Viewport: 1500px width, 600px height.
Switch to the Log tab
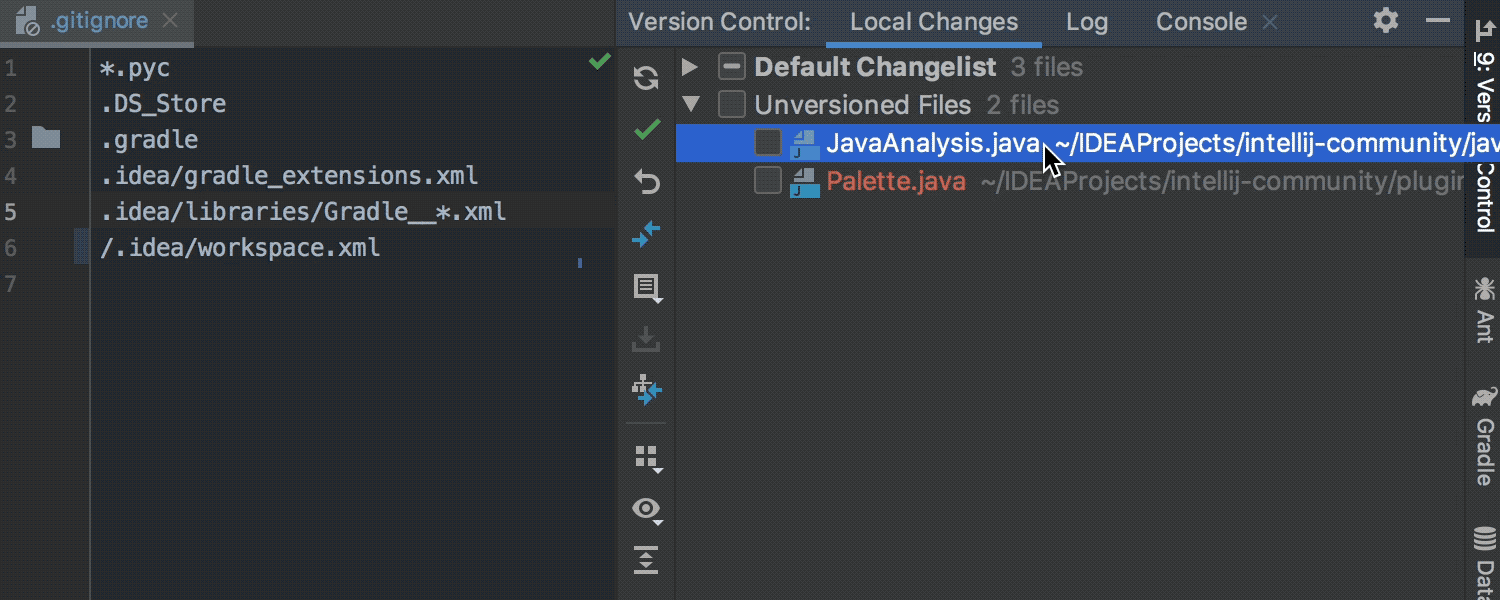(1086, 22)
